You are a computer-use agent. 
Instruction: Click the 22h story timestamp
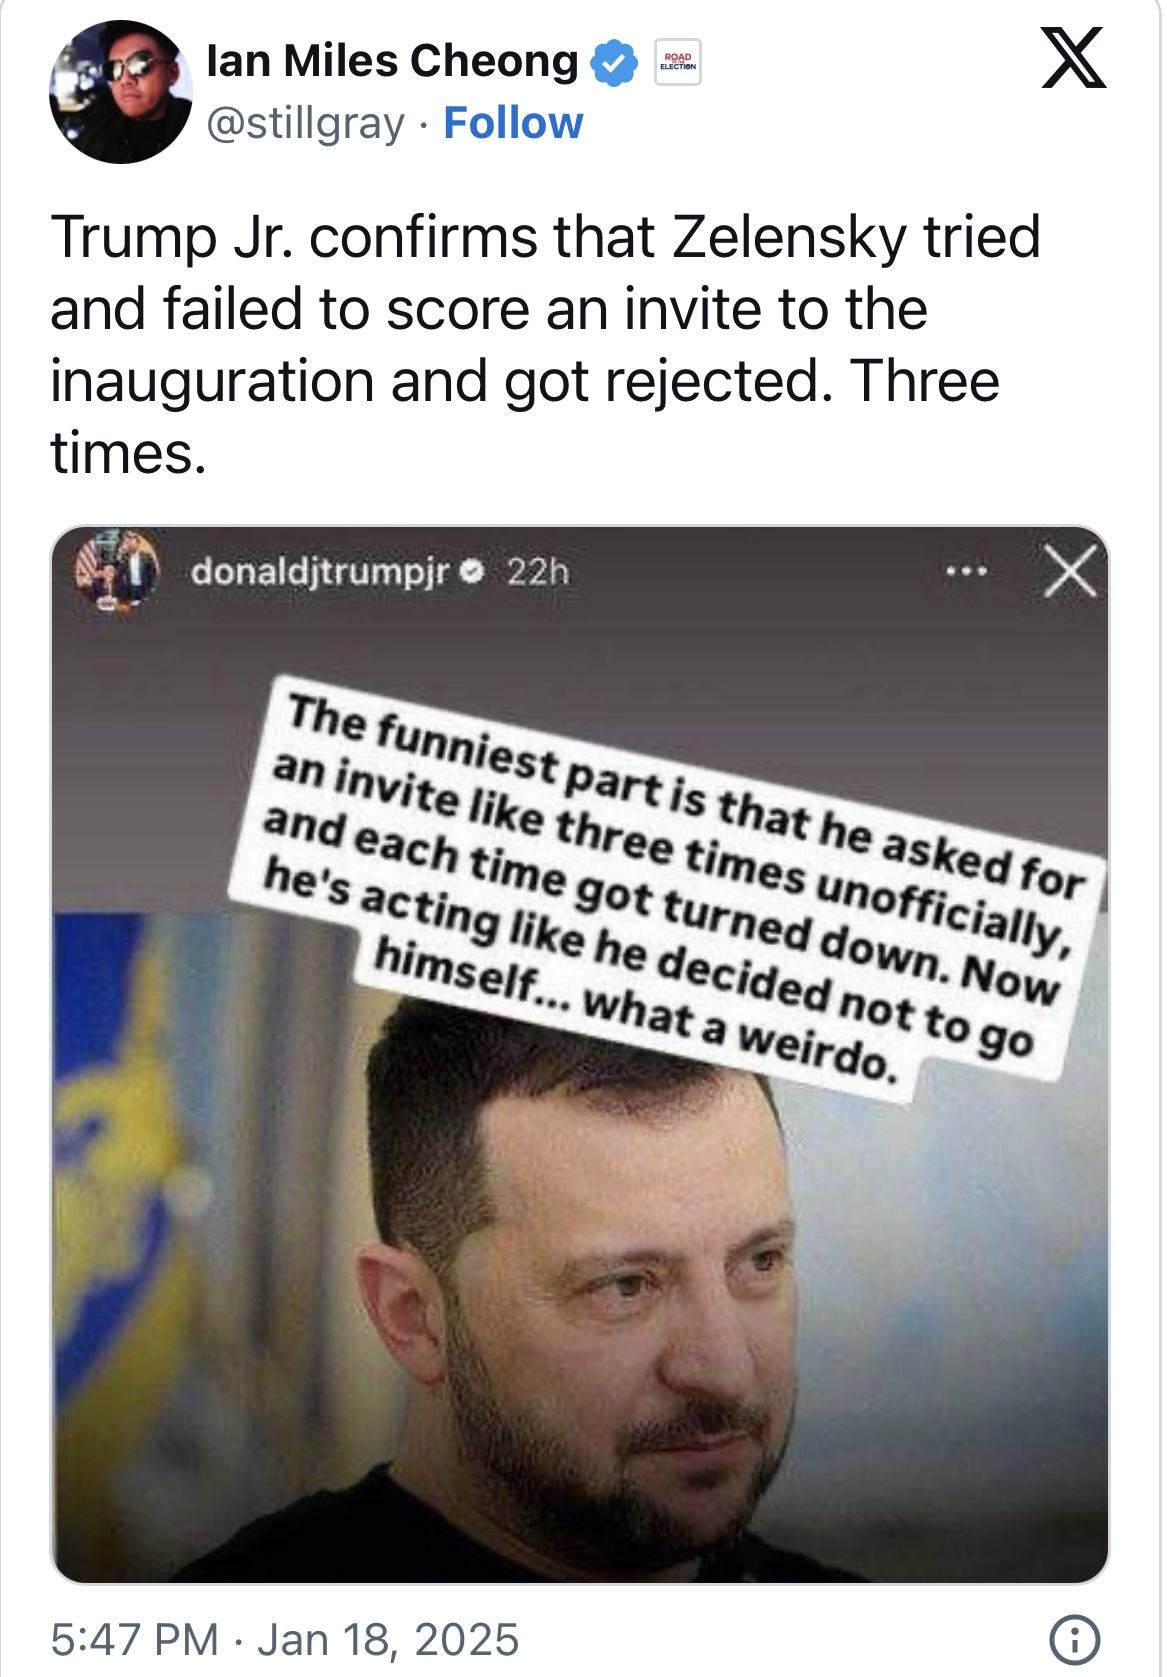537,572
